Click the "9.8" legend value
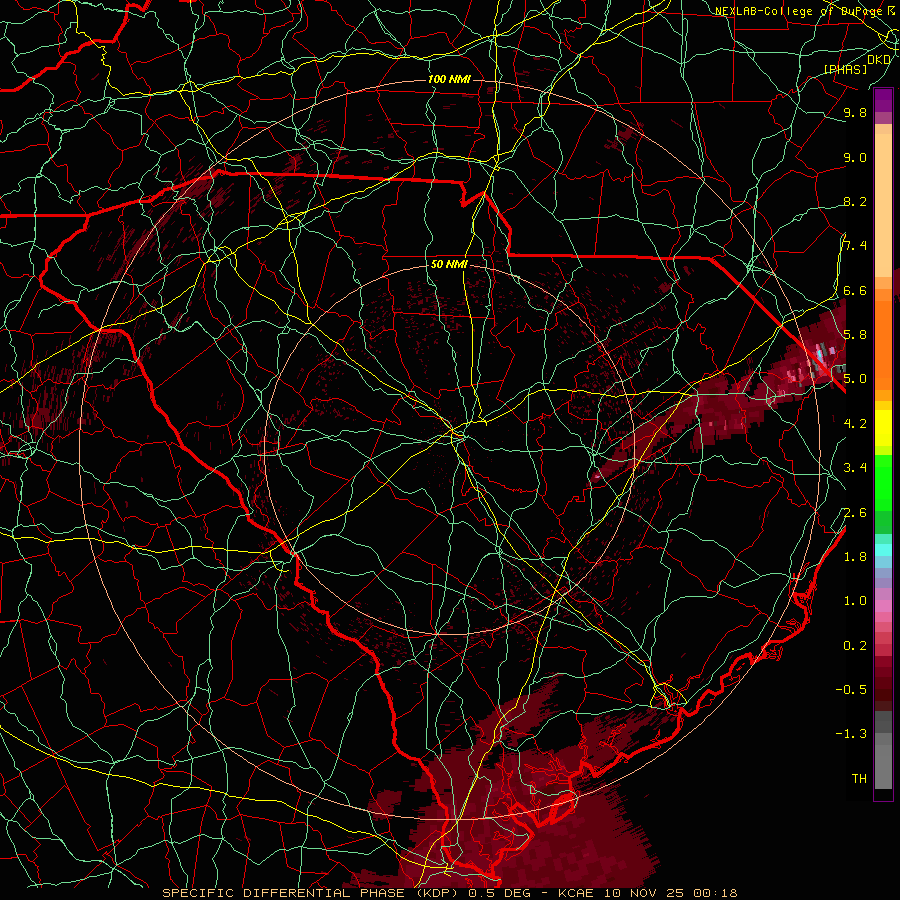 point(855,113)
